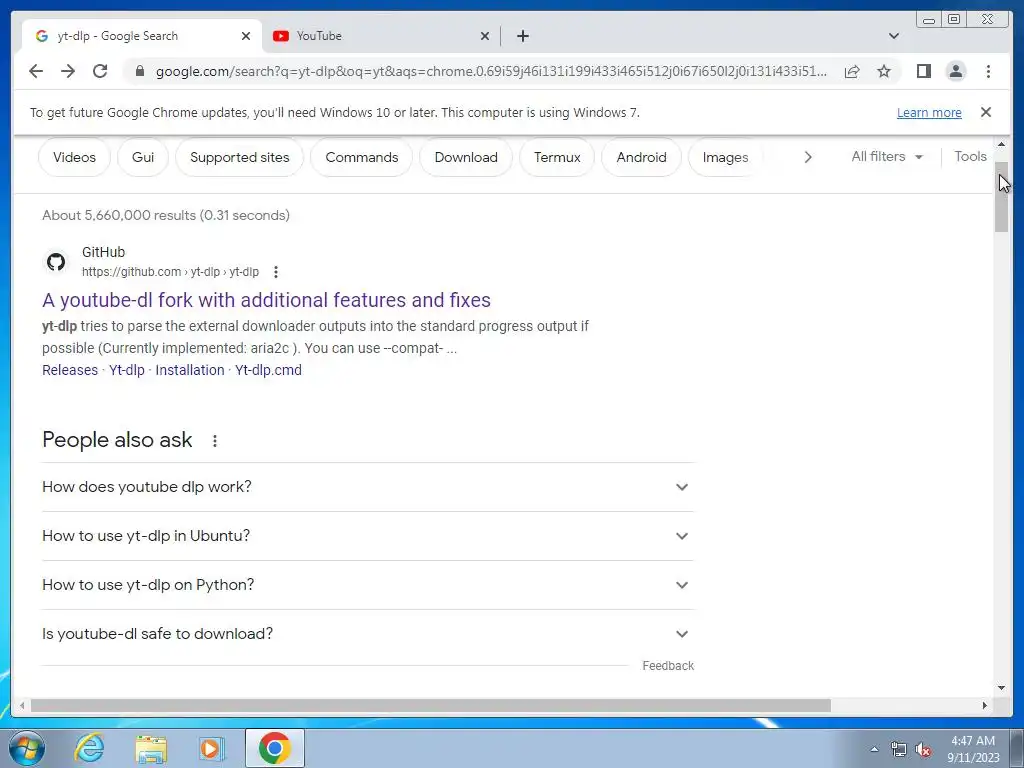Expand Is youtube-dl safe to download
The image size is (1024, 768).
[x=368, y=634]
